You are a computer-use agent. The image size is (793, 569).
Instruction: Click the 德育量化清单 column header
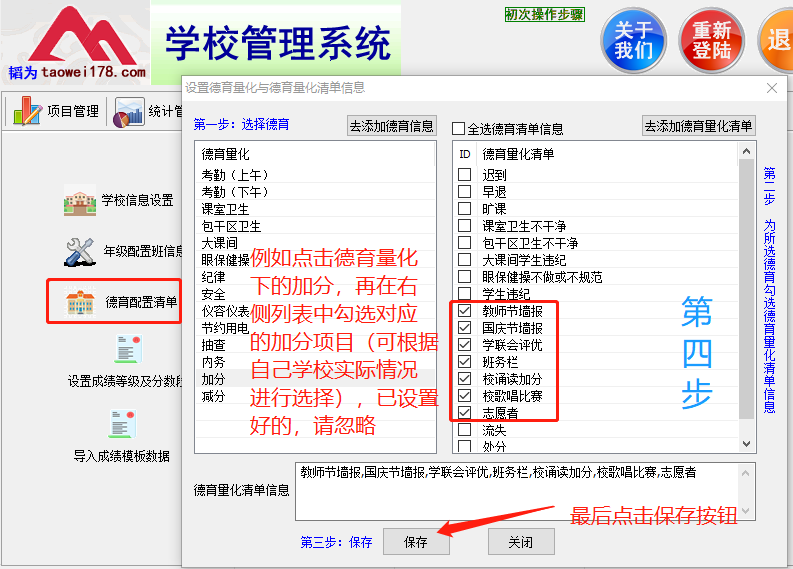607,154
